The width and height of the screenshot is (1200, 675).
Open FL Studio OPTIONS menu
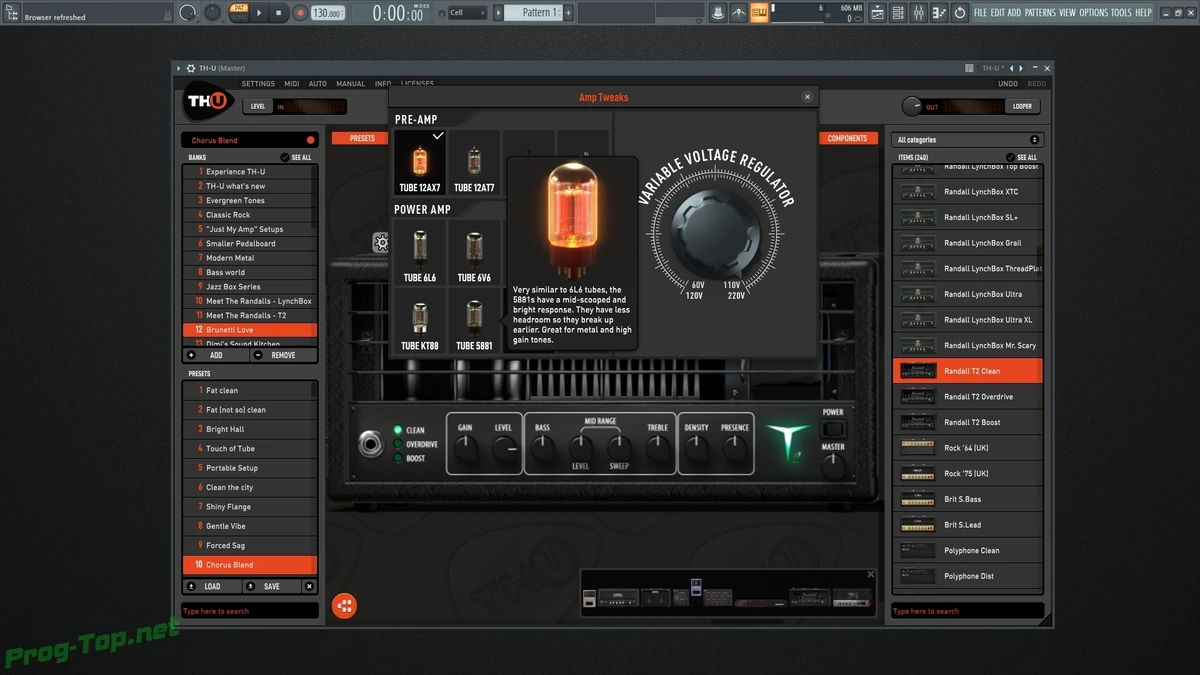pyautogui.click(x=1094, y=13)
